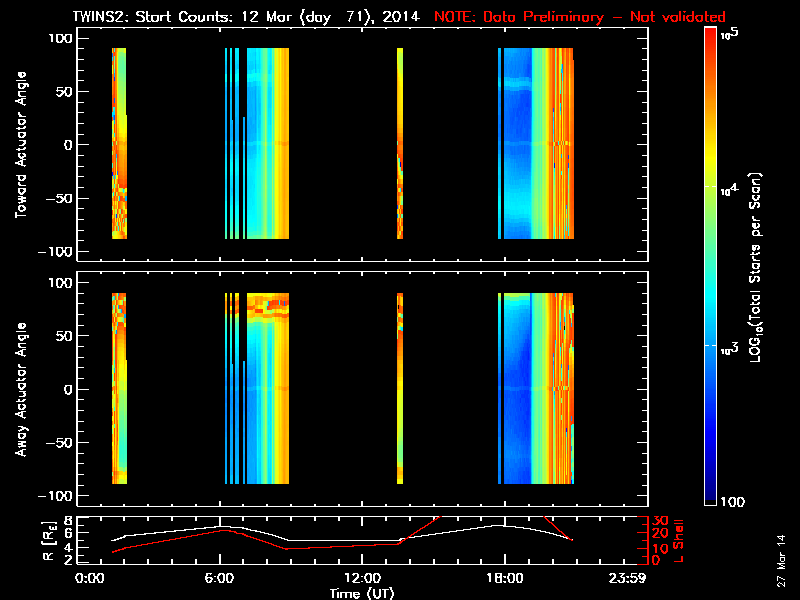The image size is (800, 600).
Task: Click the 'Time (UT)' x-axis label
Action: [x=363, y=593]
